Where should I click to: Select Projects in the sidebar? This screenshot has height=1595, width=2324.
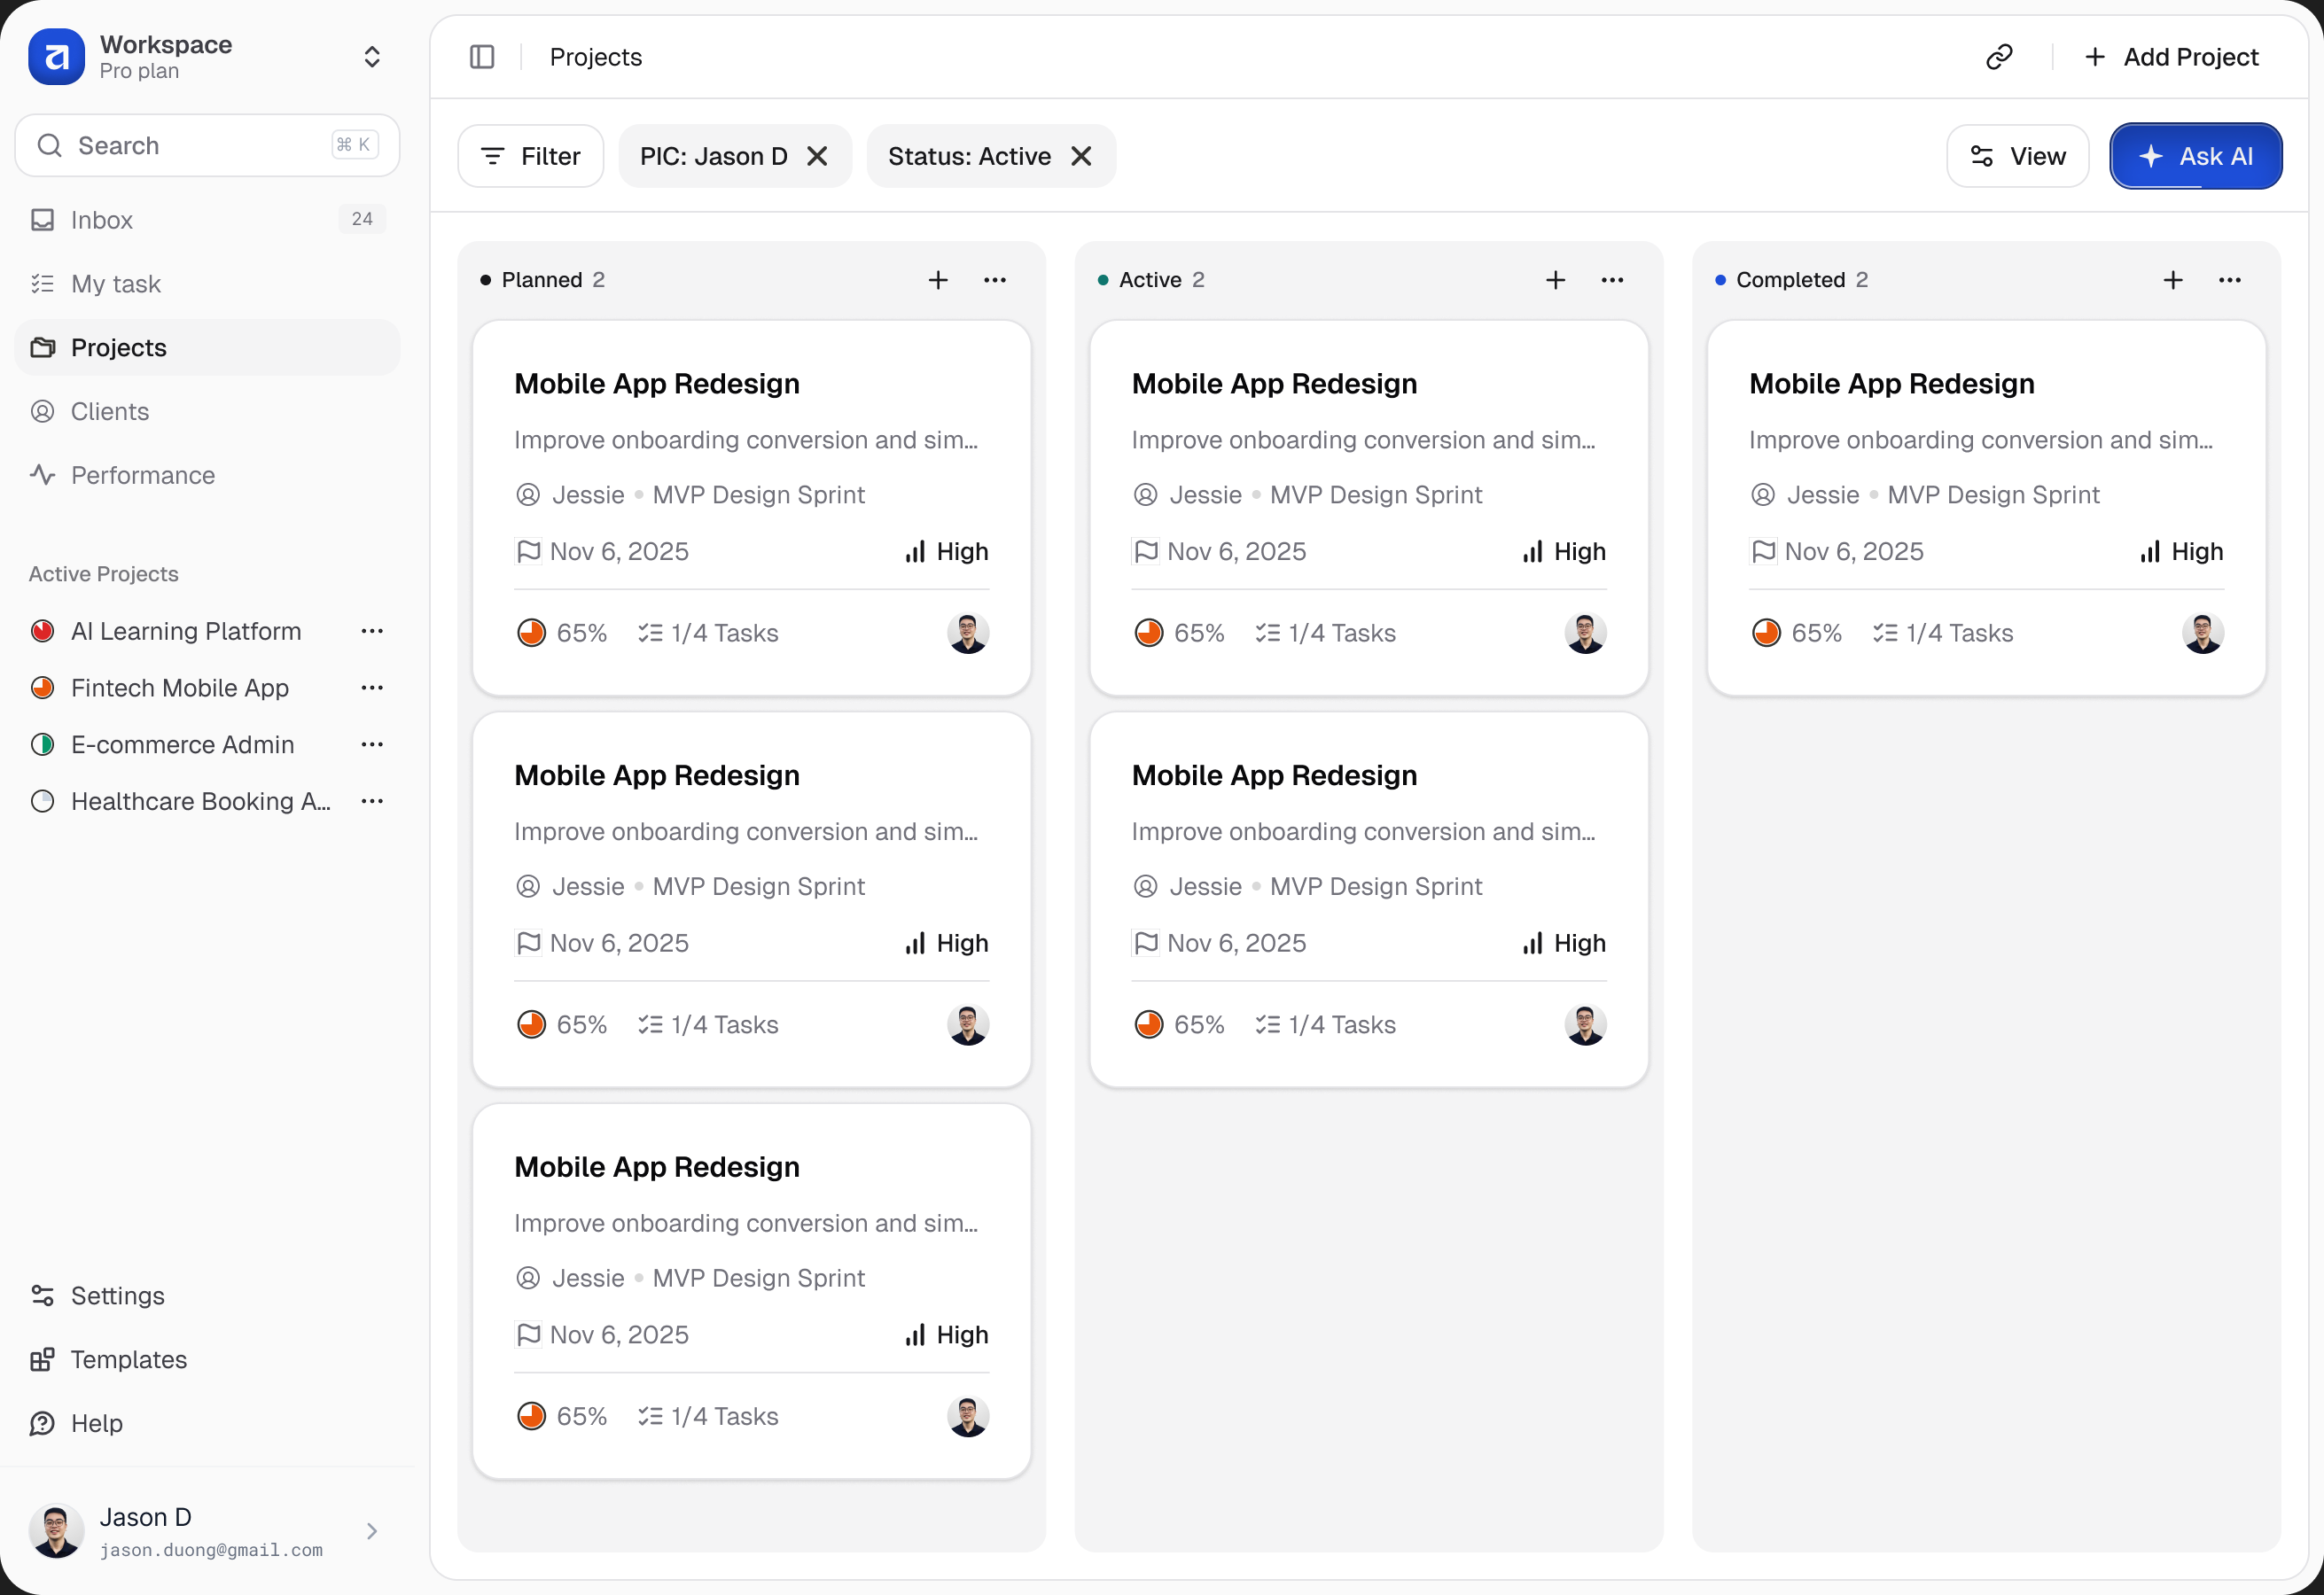[207, 348]
